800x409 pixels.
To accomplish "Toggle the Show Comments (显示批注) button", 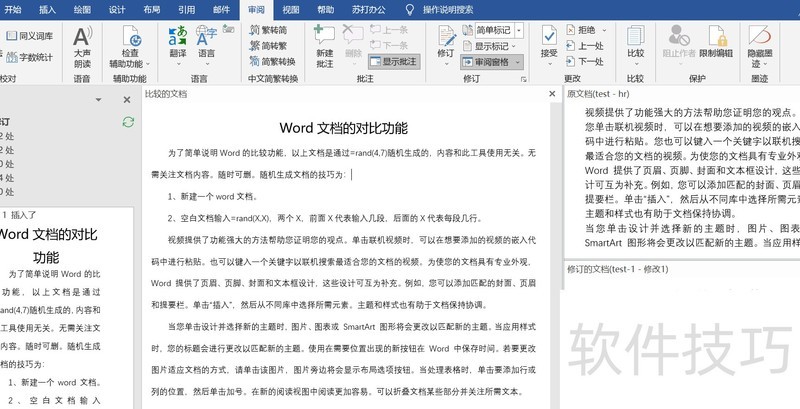I will (391, 60).
